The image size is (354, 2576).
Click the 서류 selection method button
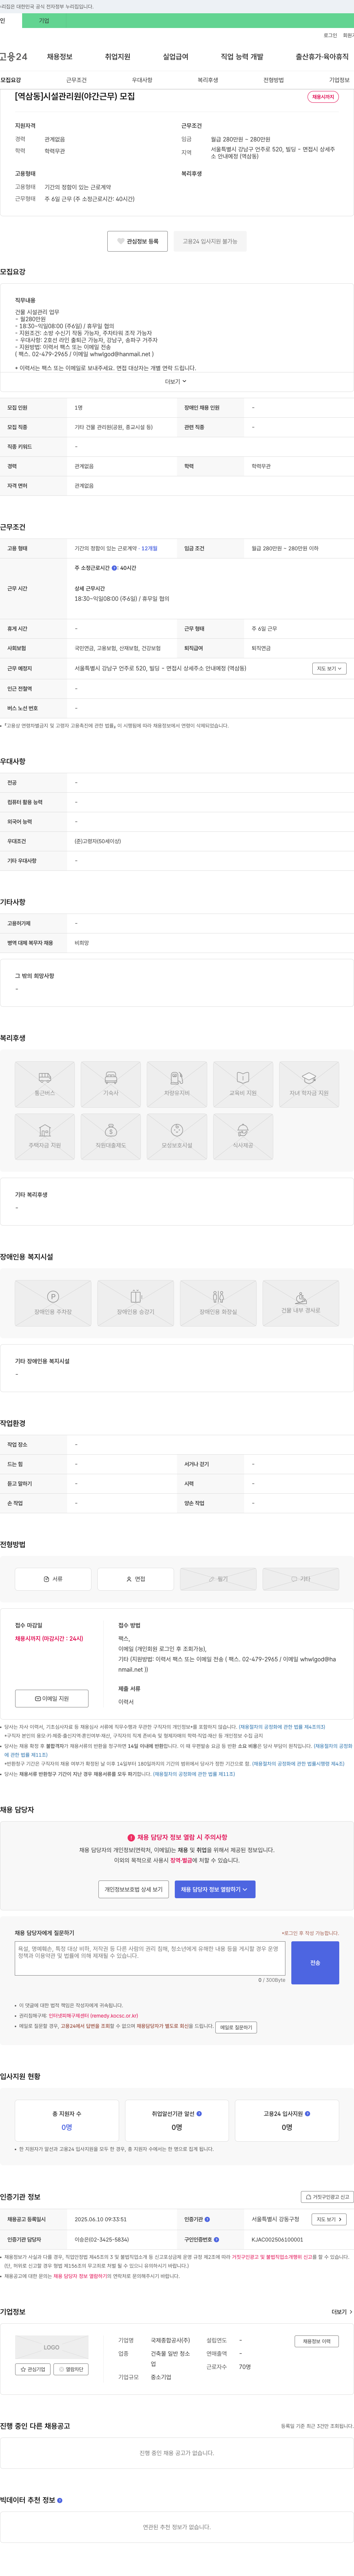tap(53, 1579)
